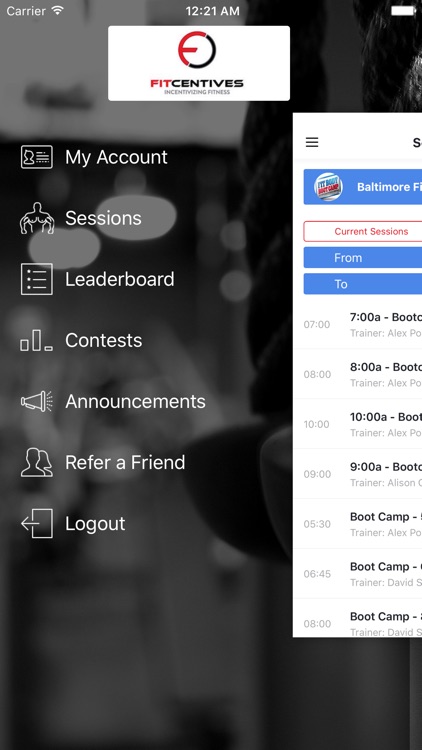
Task: Open the To date selector
Action: tap(363, 284)
